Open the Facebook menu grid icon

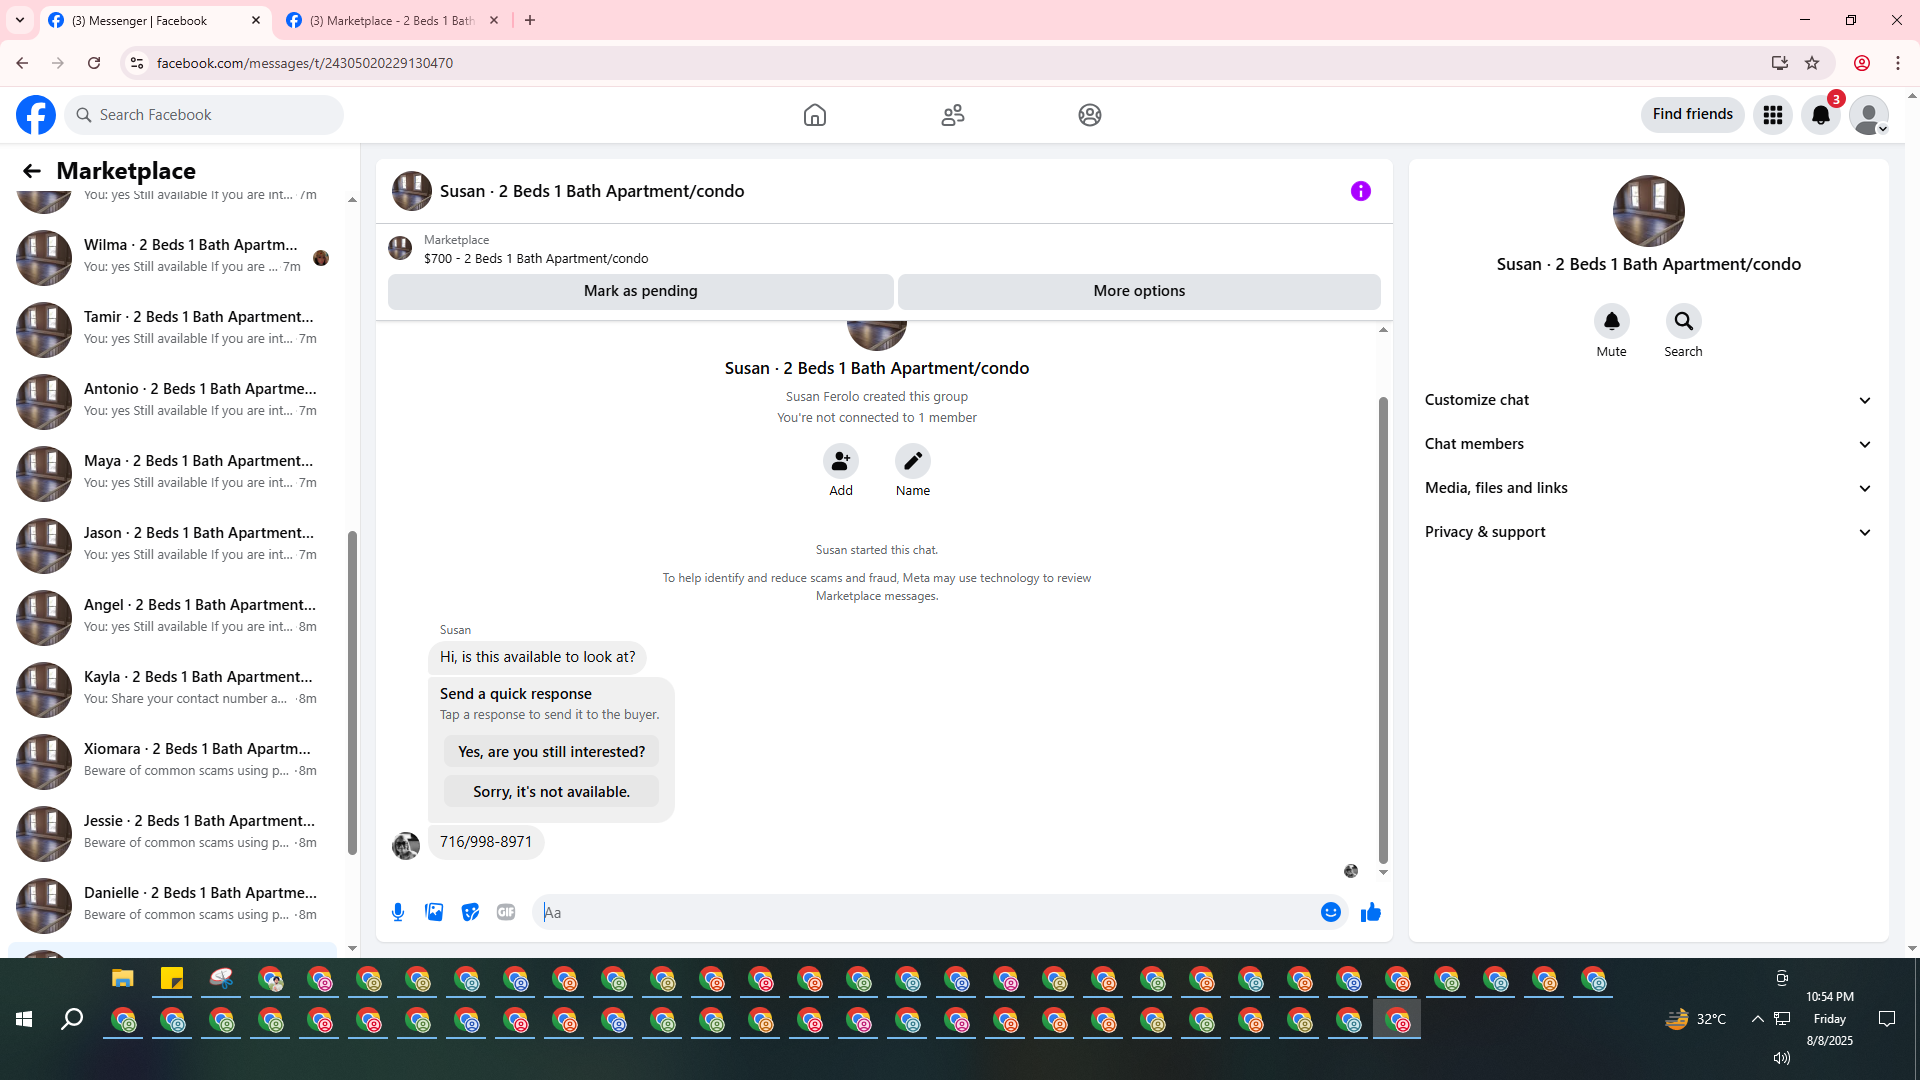(x=1772, y=115)
